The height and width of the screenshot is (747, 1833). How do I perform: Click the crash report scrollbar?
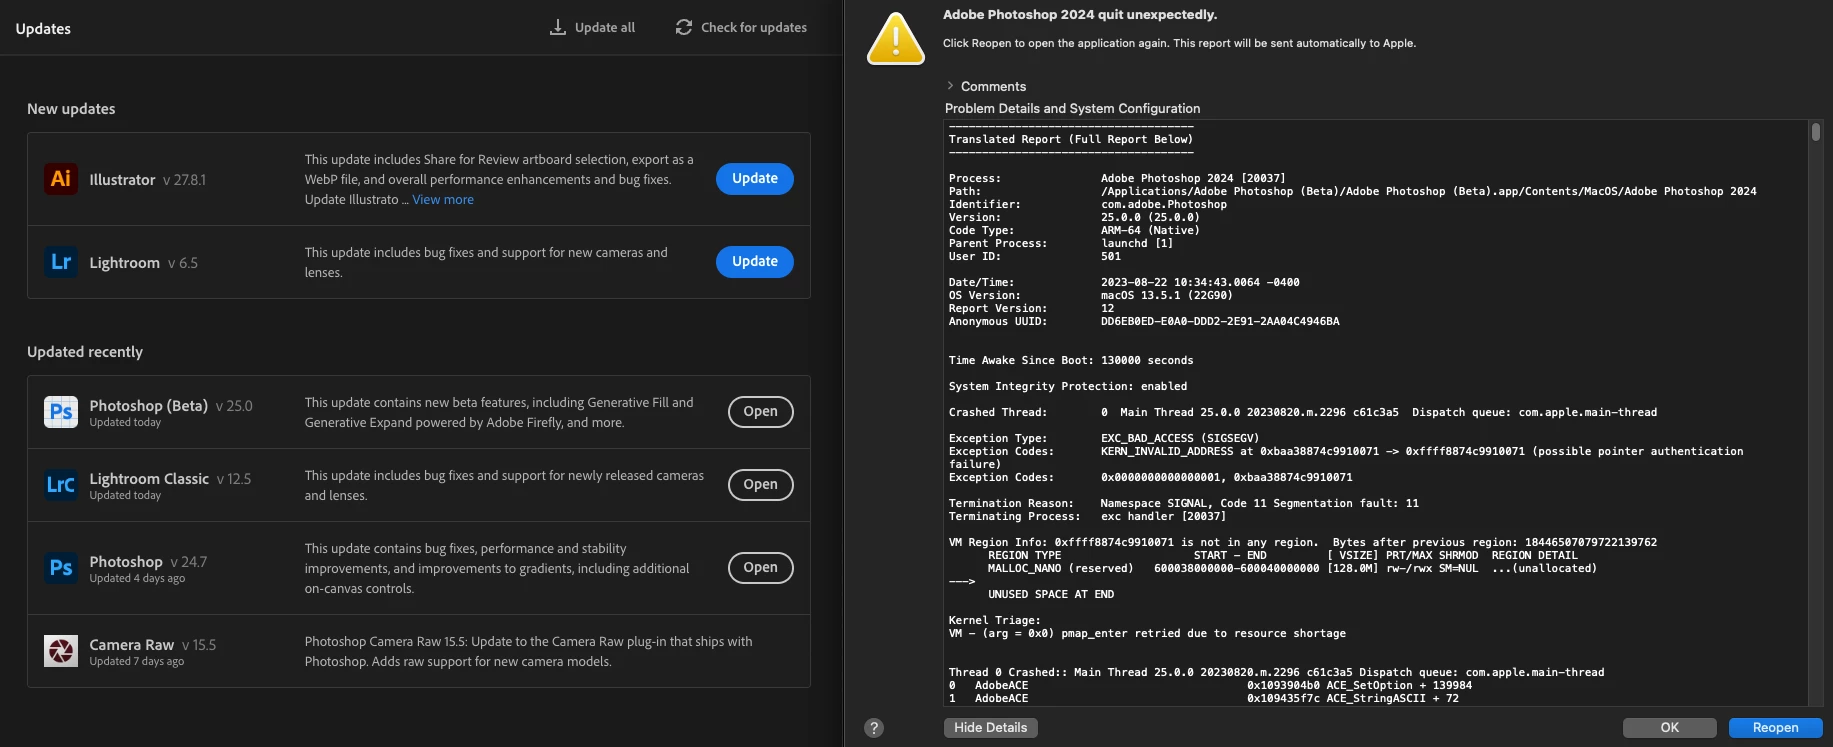point(1816,132)
